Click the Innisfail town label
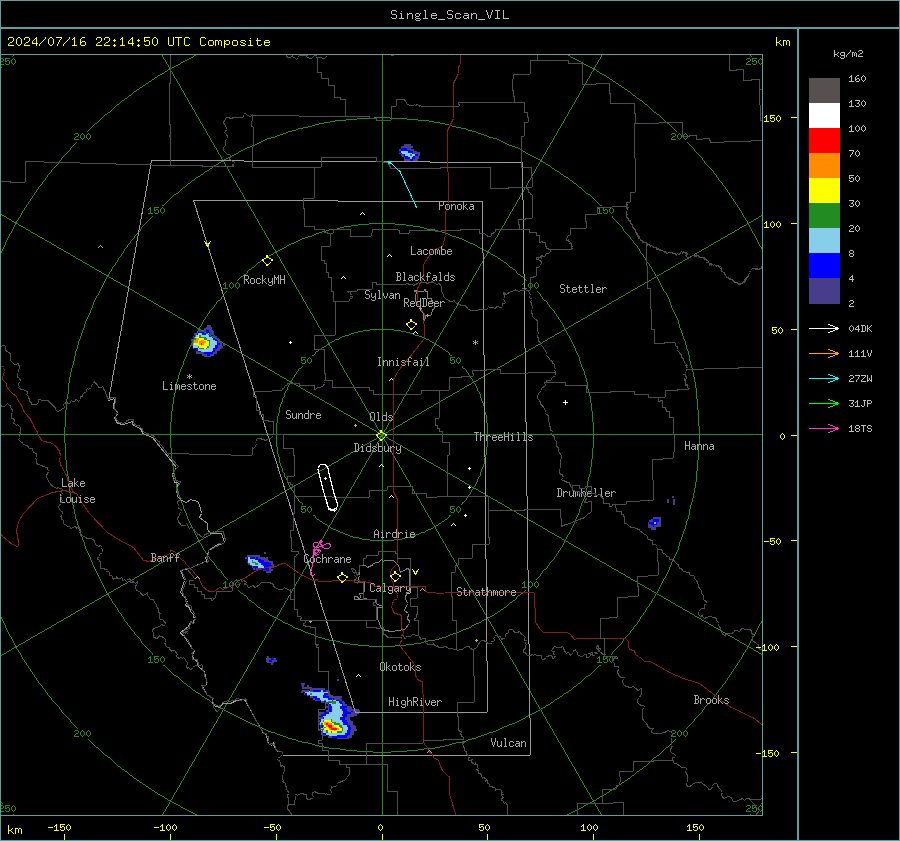The image size is (900, 841). coord(403,362)
